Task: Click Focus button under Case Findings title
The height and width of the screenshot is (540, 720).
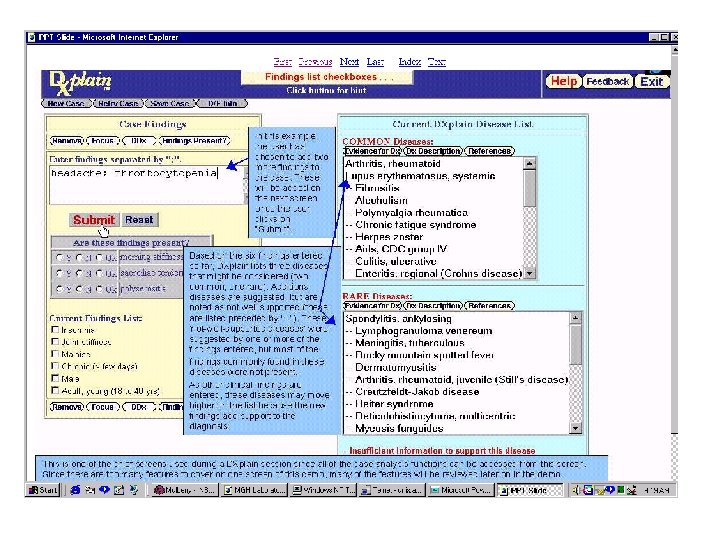Action: point(103,141)
